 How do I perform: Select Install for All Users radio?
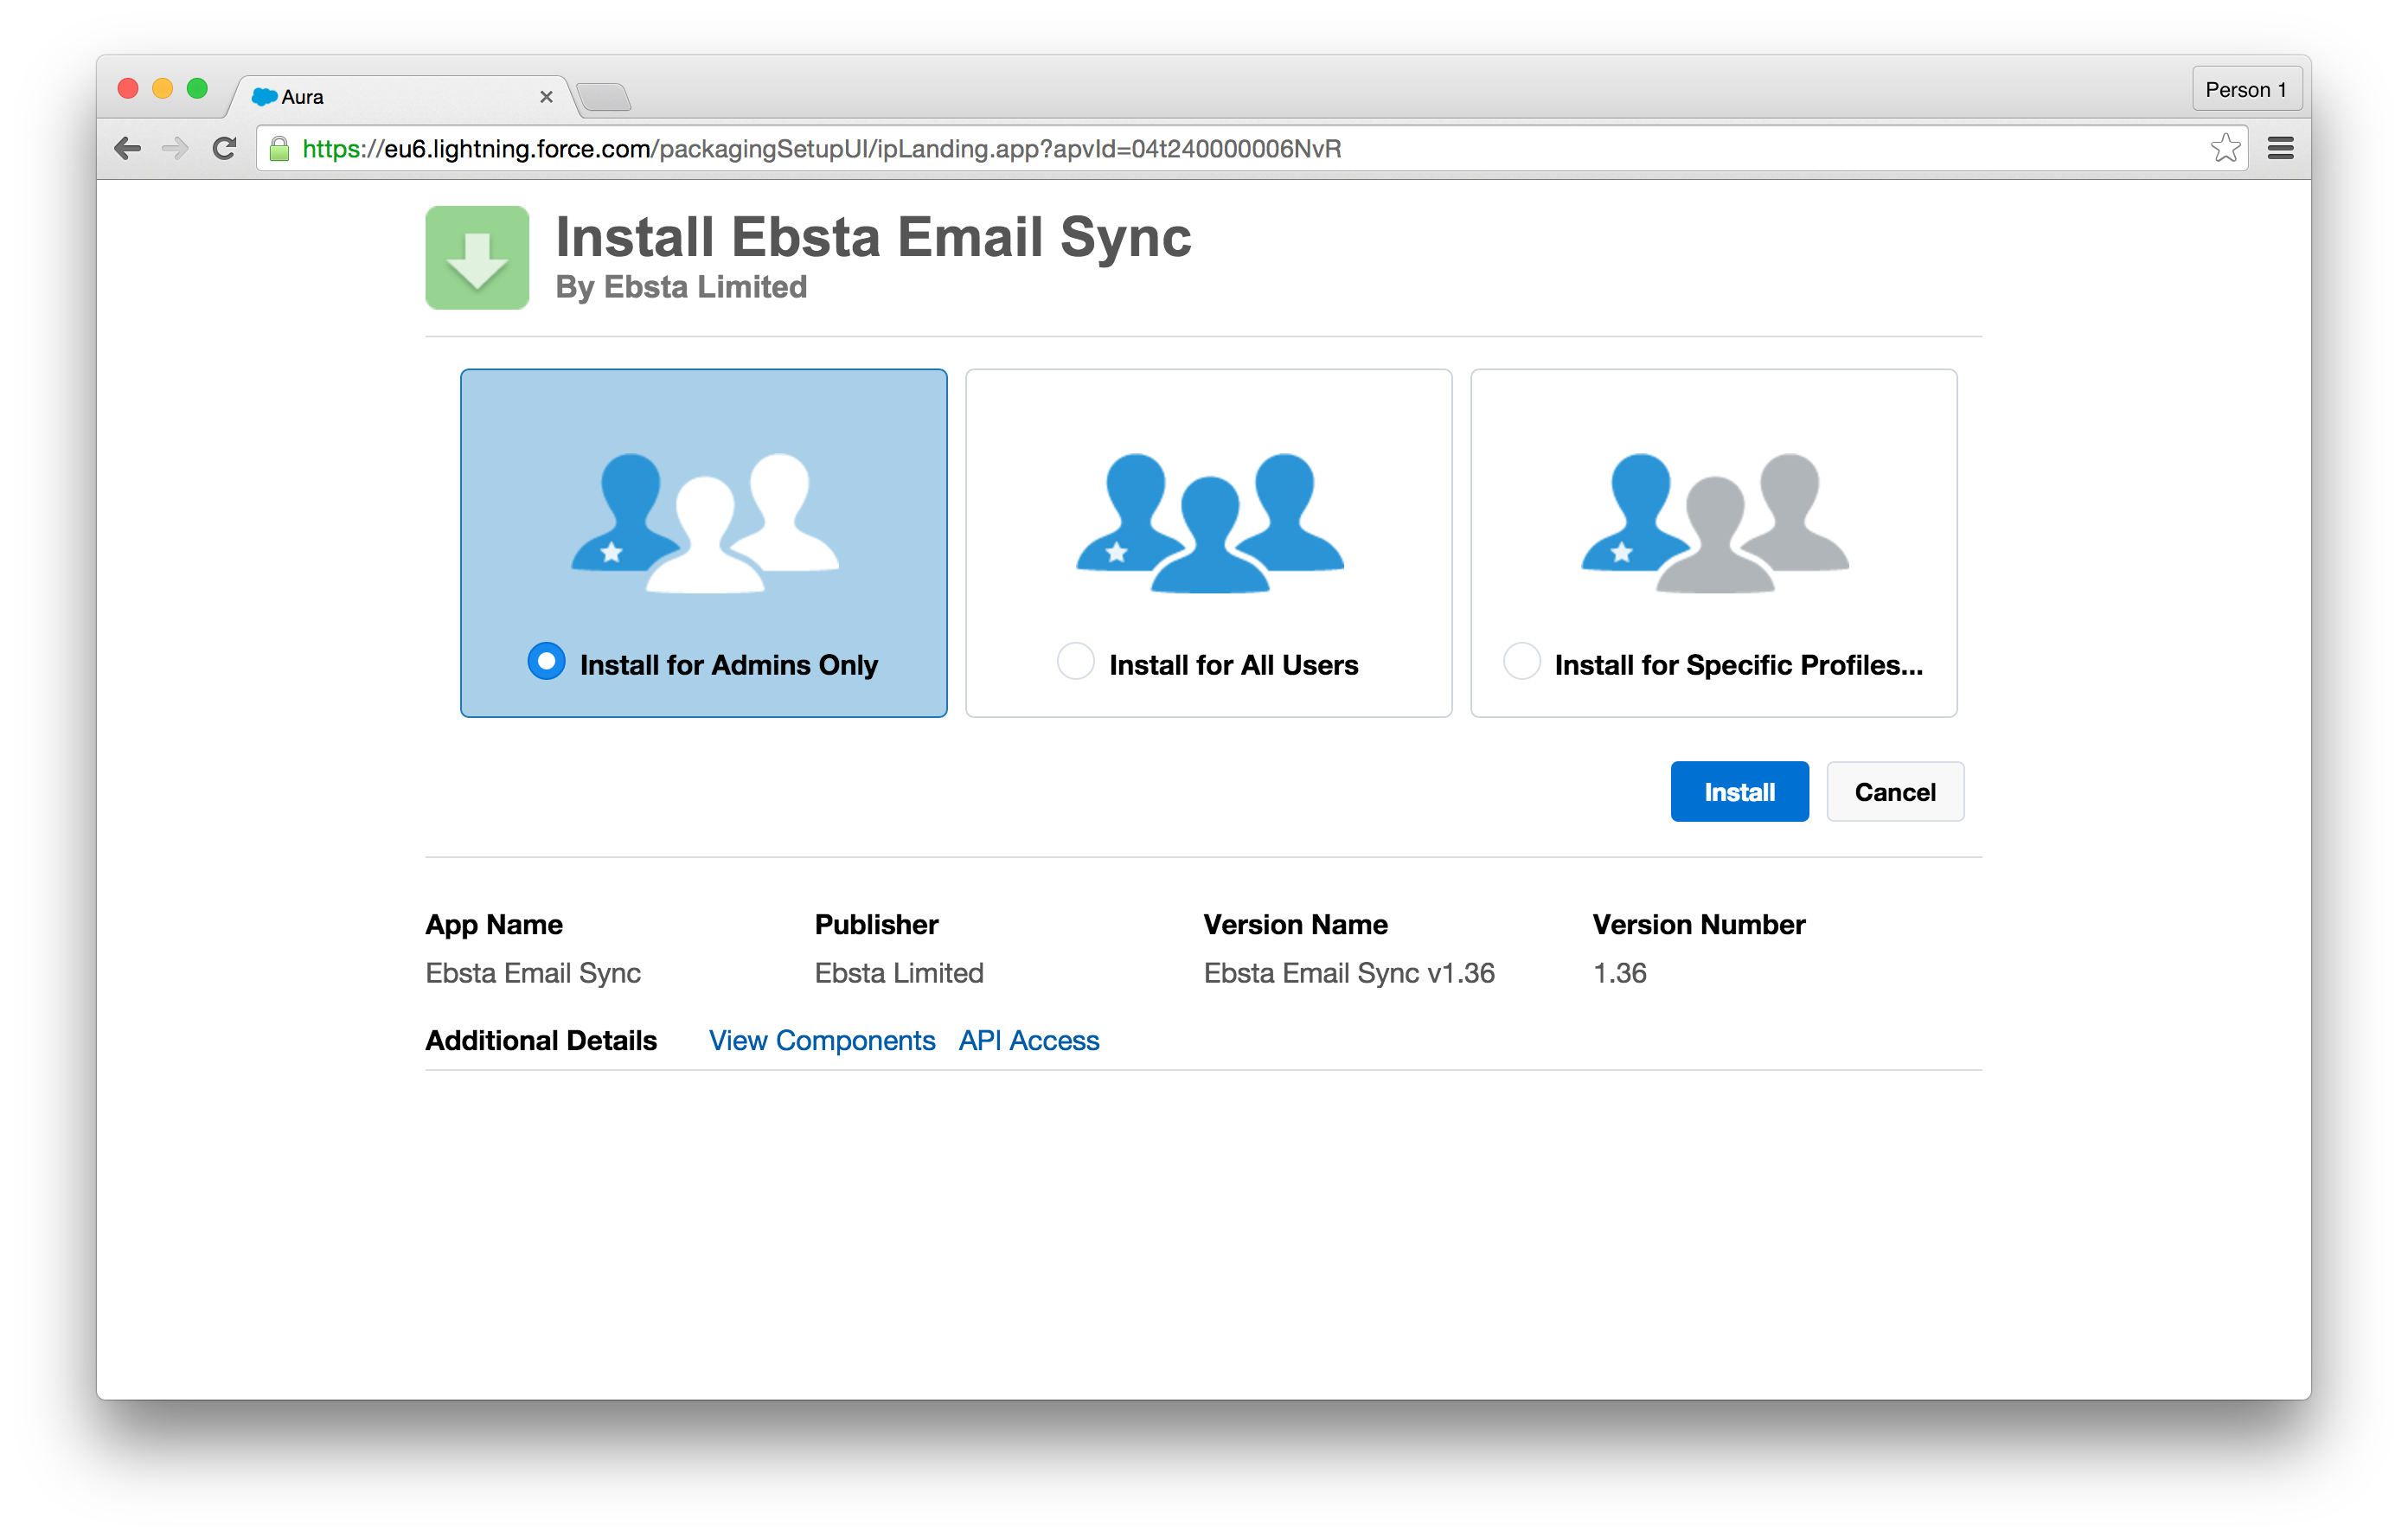1075,662
